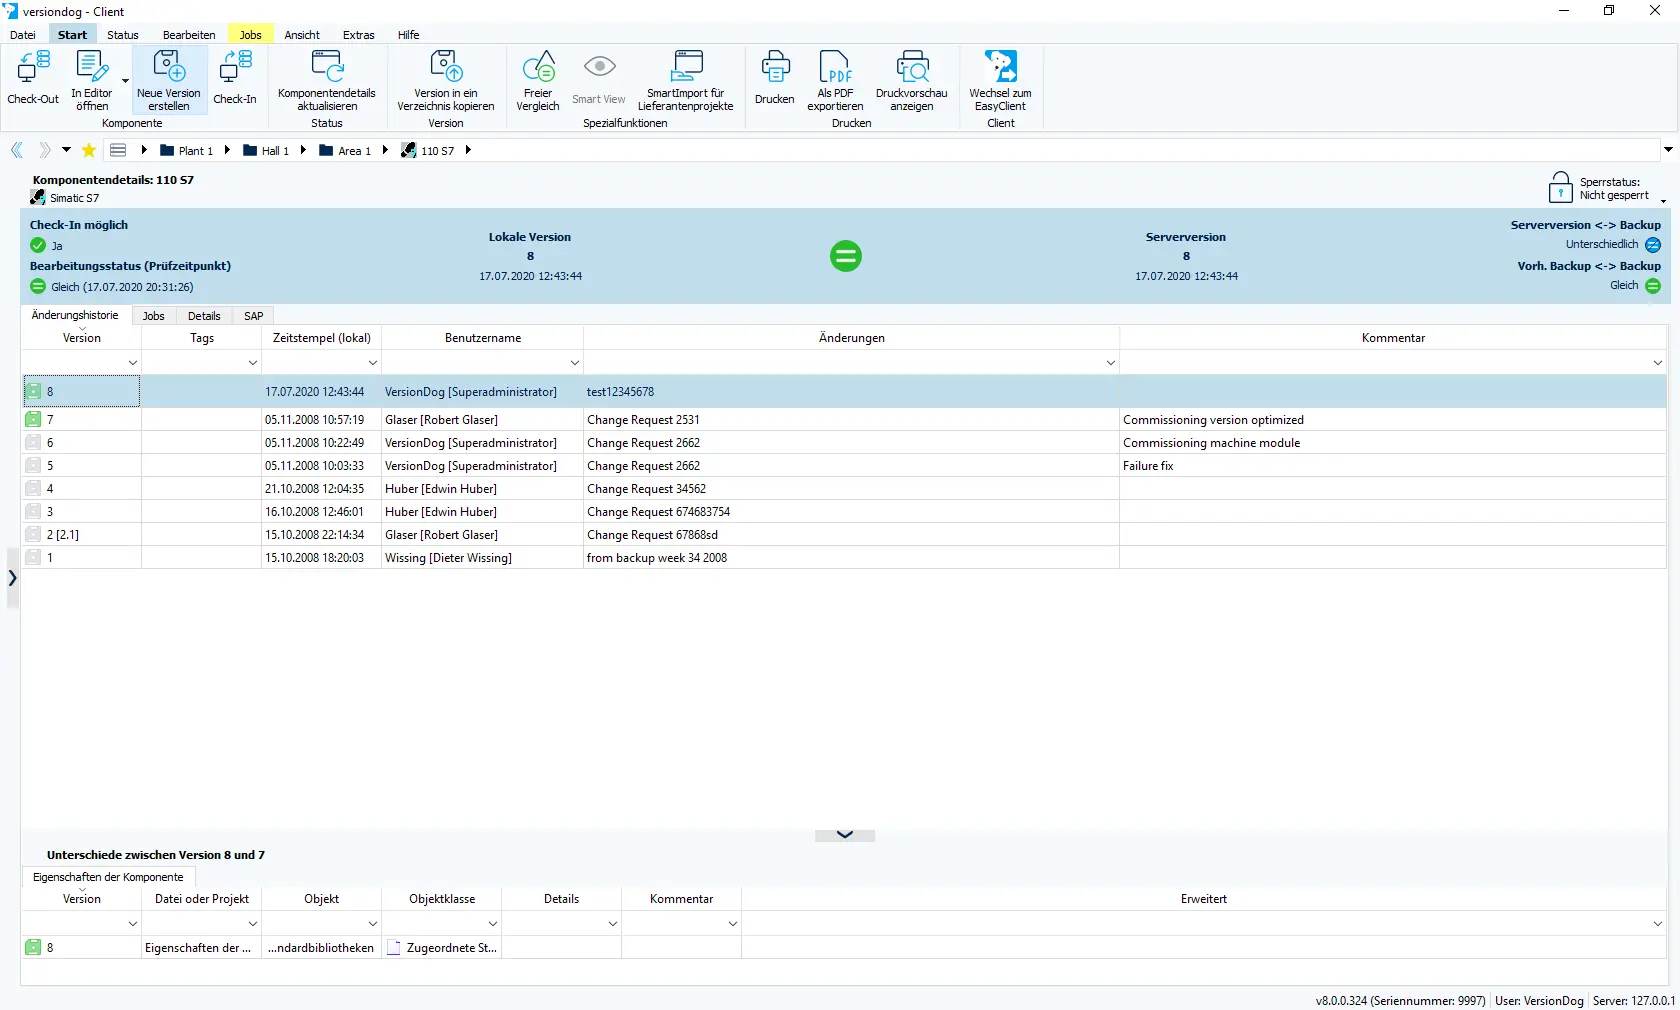Screen dimensions: 1680x1010
Task: Click the Objektklasse column header
Action: (x=442, y=899)
